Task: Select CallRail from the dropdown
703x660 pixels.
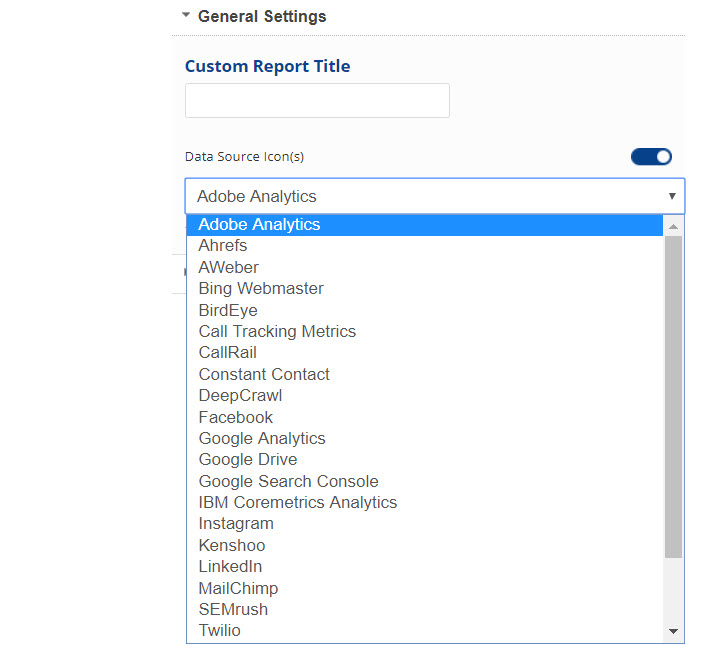Action: point(228,353)
